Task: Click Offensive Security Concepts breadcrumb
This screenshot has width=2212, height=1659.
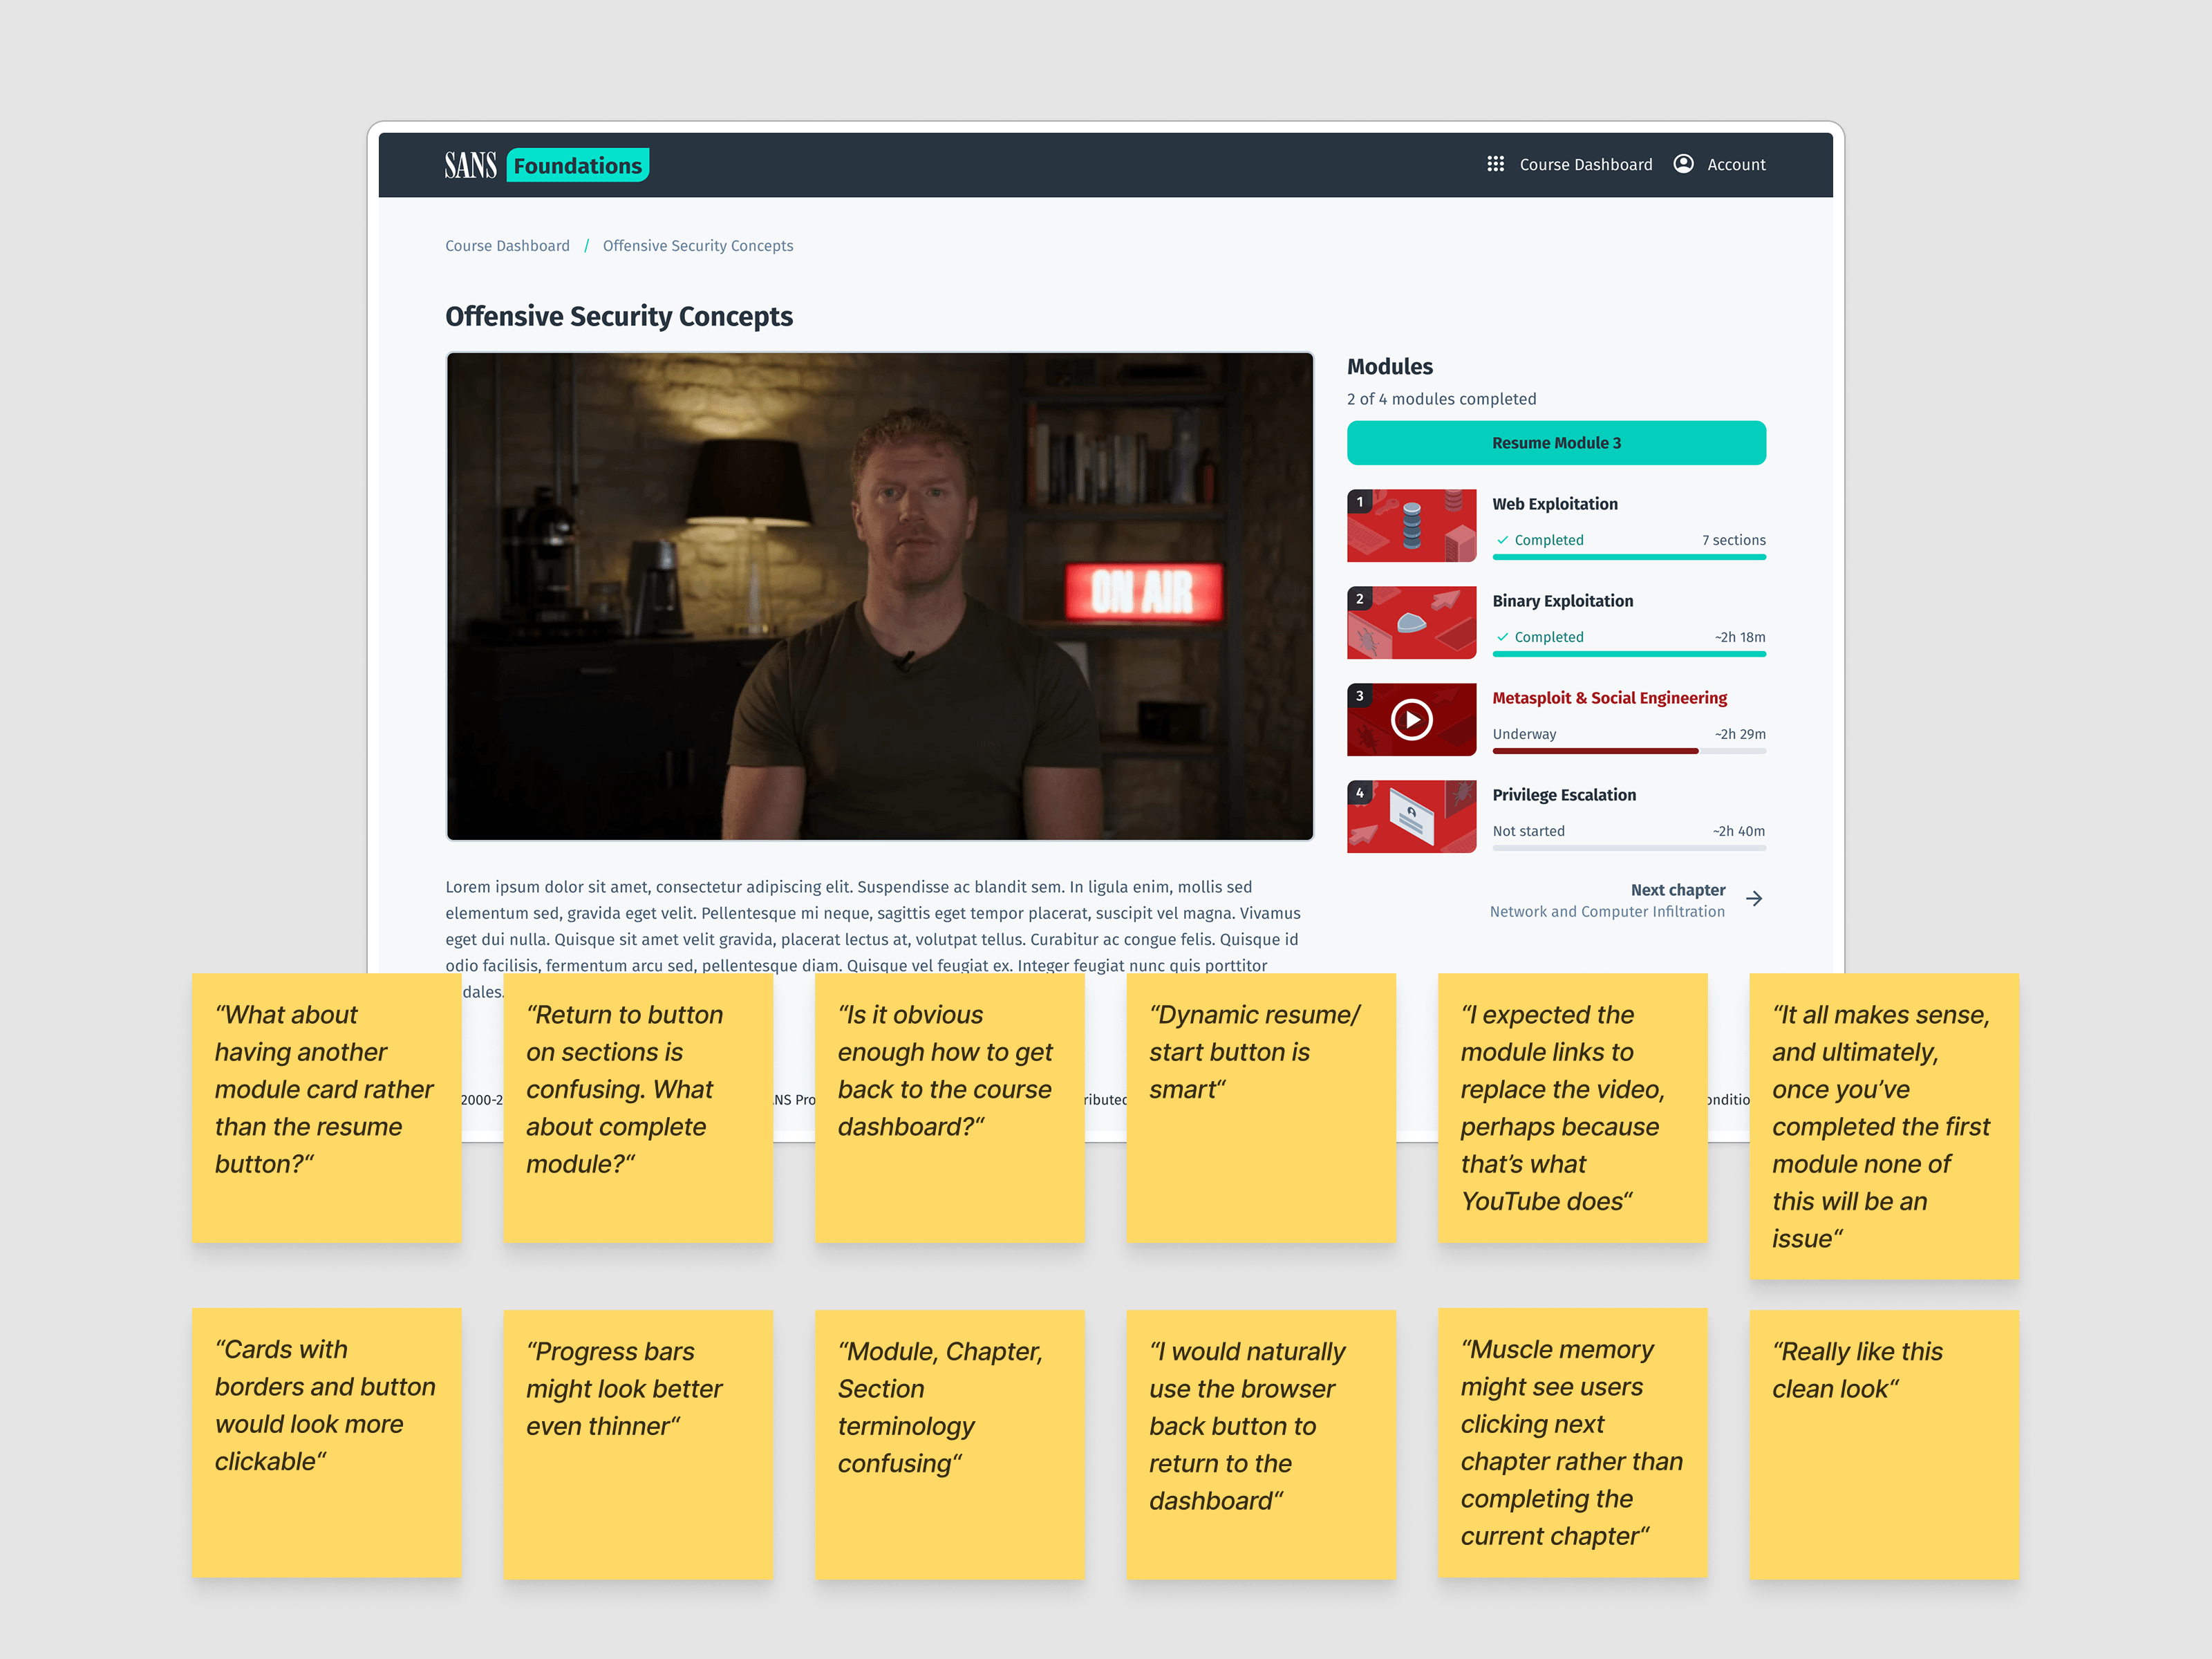Action: point(698,246)
